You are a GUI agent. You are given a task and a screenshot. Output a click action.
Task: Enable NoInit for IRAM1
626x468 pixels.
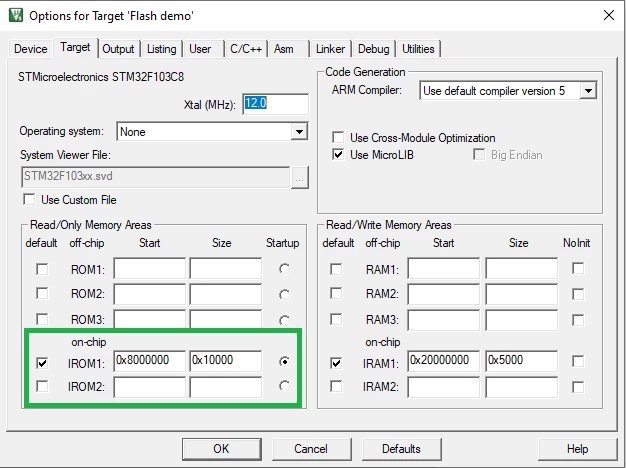[578, 361]
